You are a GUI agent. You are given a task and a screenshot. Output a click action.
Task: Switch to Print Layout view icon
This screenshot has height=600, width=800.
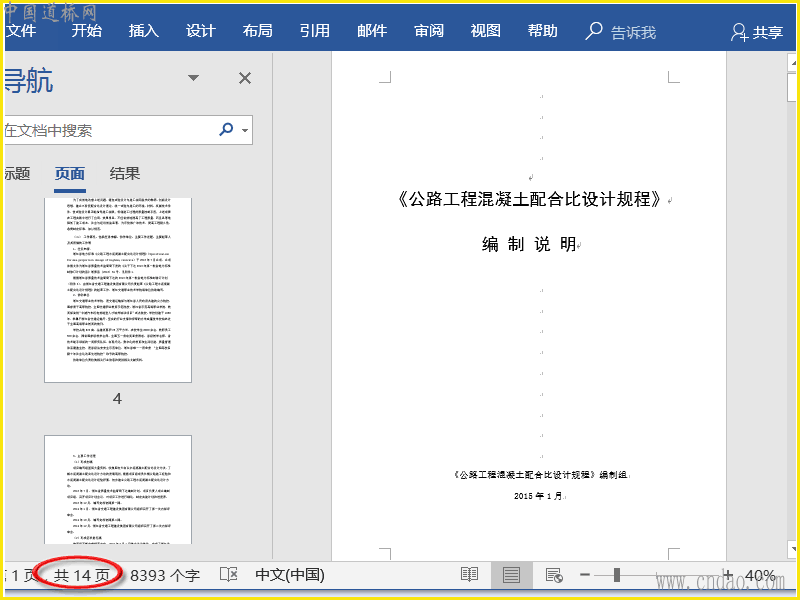[511, 574]
